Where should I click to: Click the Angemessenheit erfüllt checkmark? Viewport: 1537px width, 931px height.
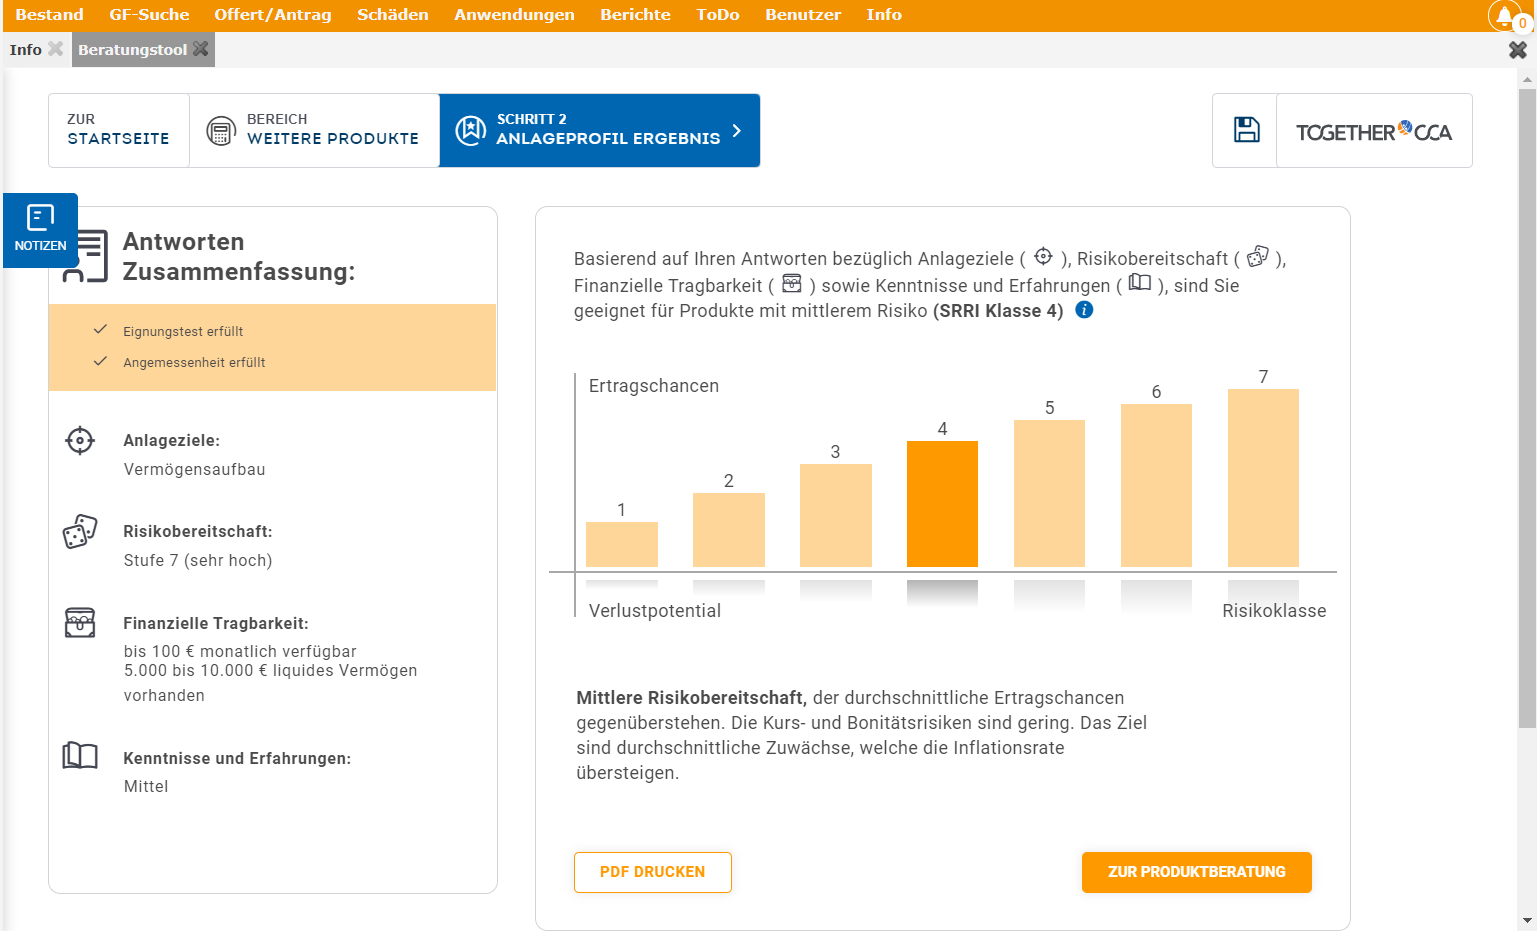coord(100,361)
